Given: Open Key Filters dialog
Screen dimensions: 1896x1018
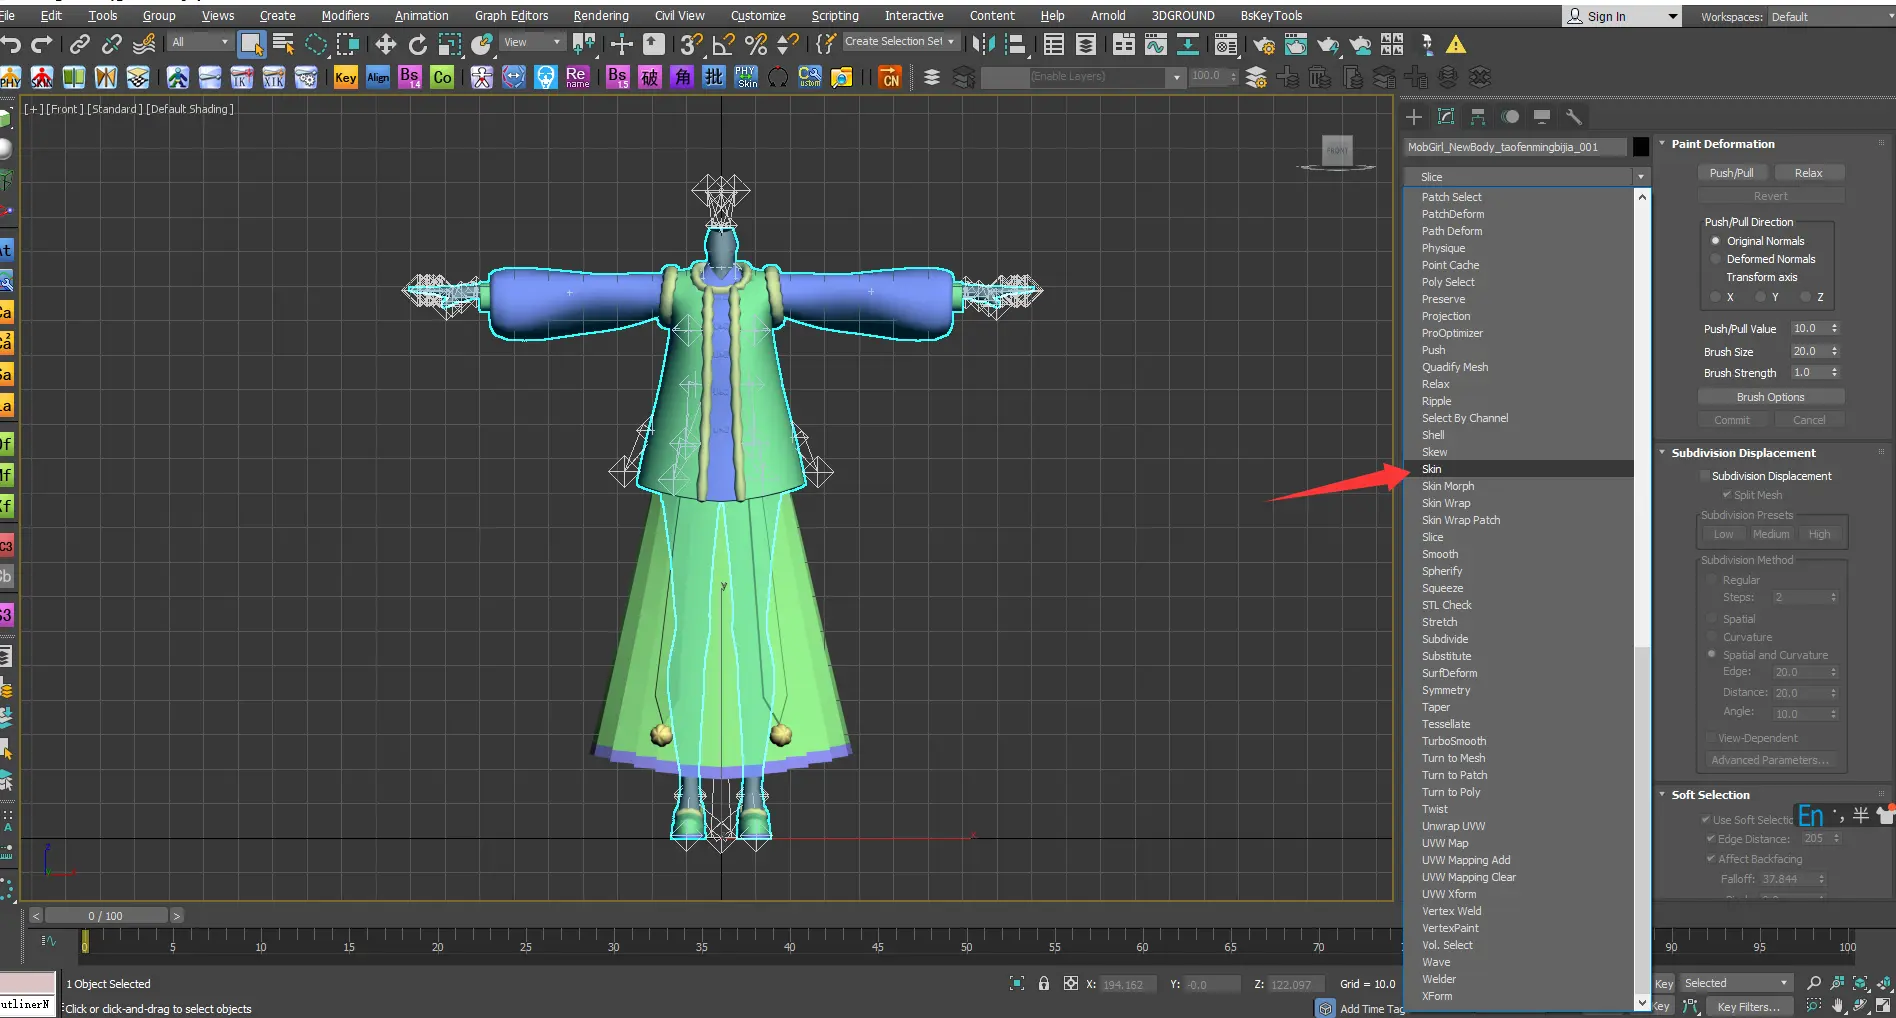Looking at the screenshot, I should [x=1748, y=1007].
